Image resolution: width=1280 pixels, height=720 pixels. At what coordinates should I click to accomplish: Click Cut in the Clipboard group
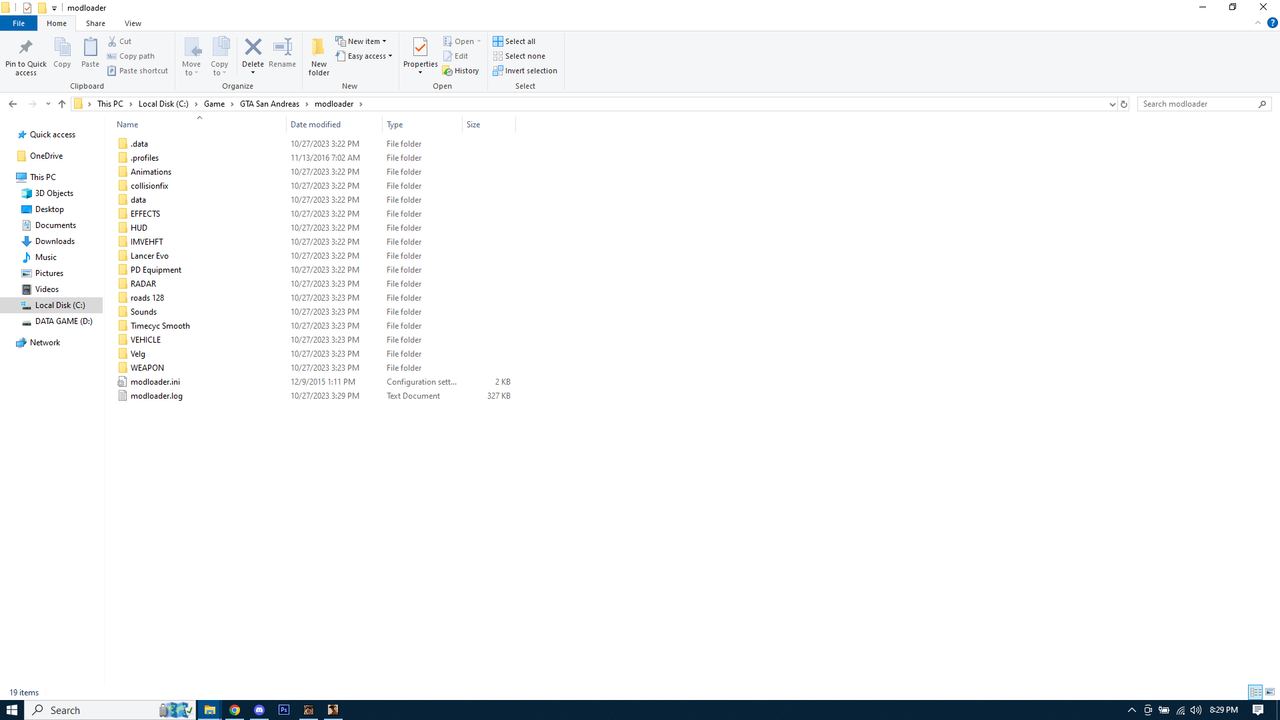point(119,42)
